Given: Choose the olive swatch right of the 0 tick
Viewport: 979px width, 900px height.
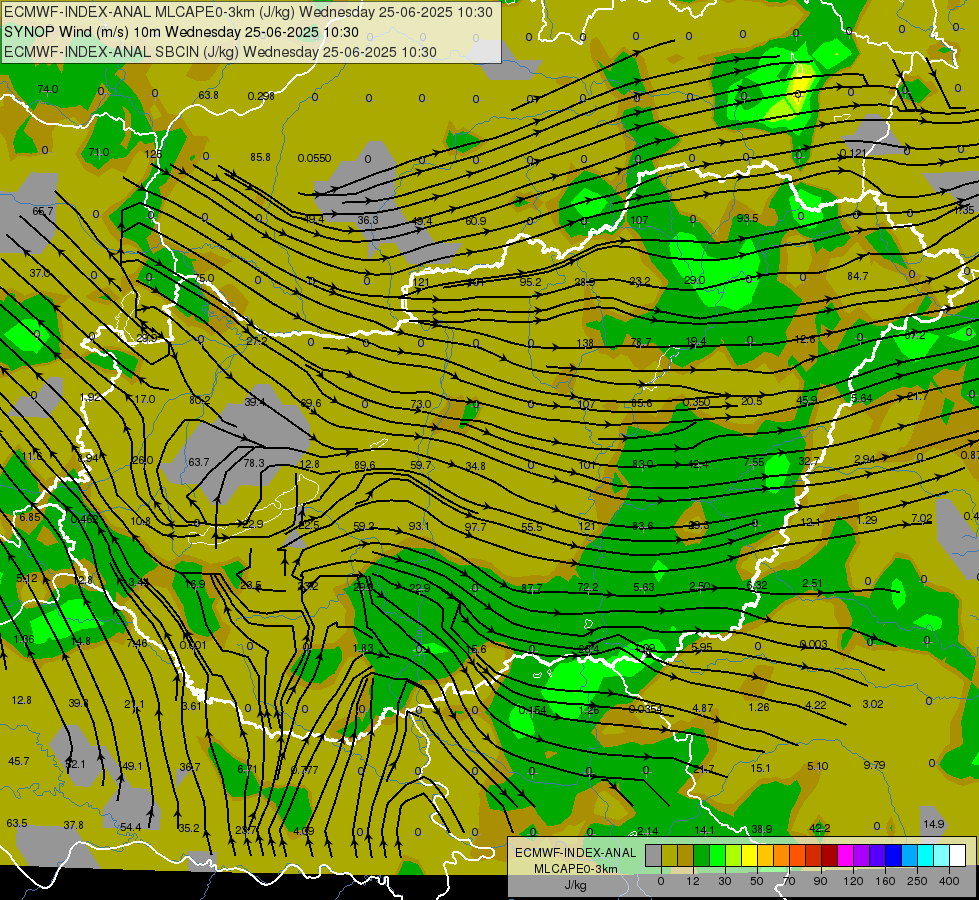Looking at the screenshot, I should (x=669, y=855).
